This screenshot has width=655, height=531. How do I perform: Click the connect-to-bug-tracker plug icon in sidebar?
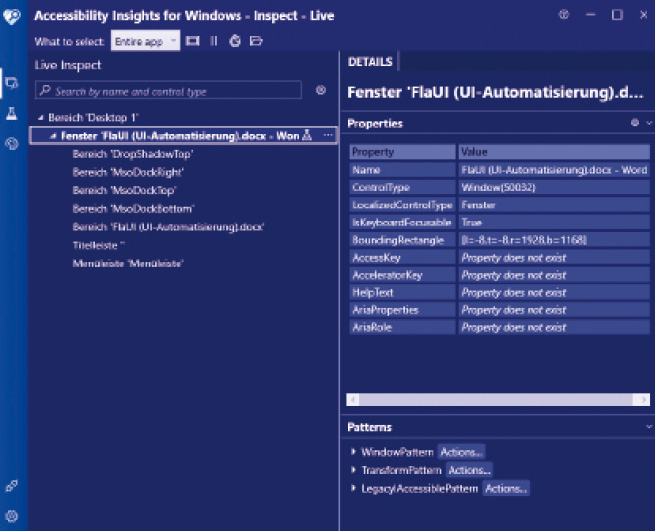(12, 486)
